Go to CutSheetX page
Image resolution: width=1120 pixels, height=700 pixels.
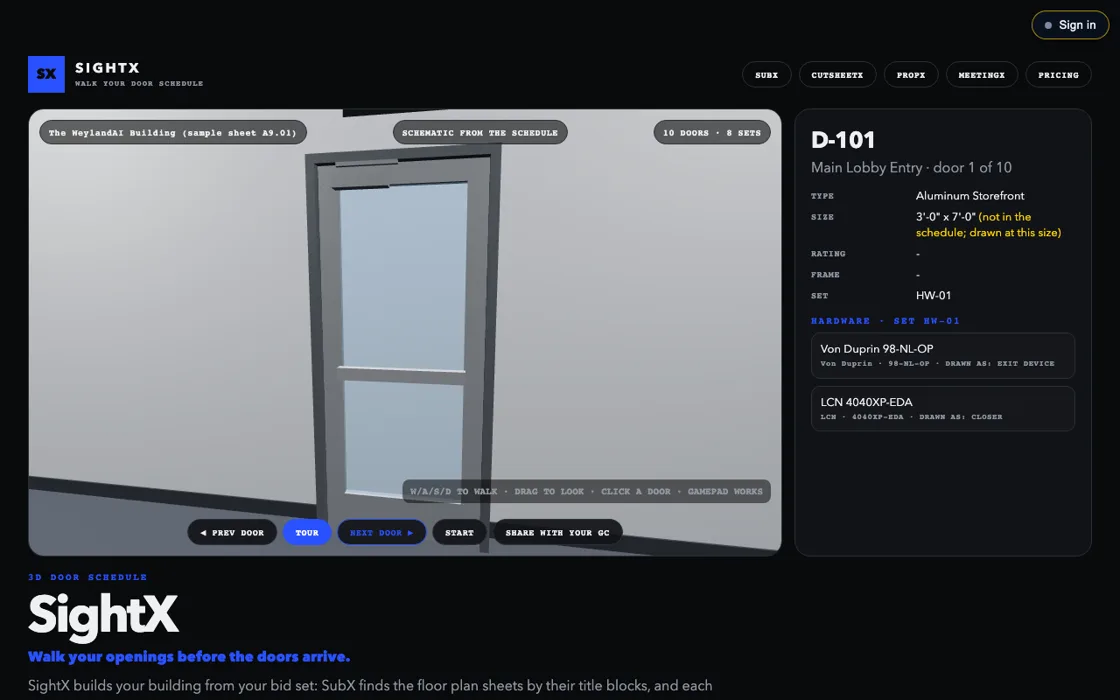click(x=837, y=75)
